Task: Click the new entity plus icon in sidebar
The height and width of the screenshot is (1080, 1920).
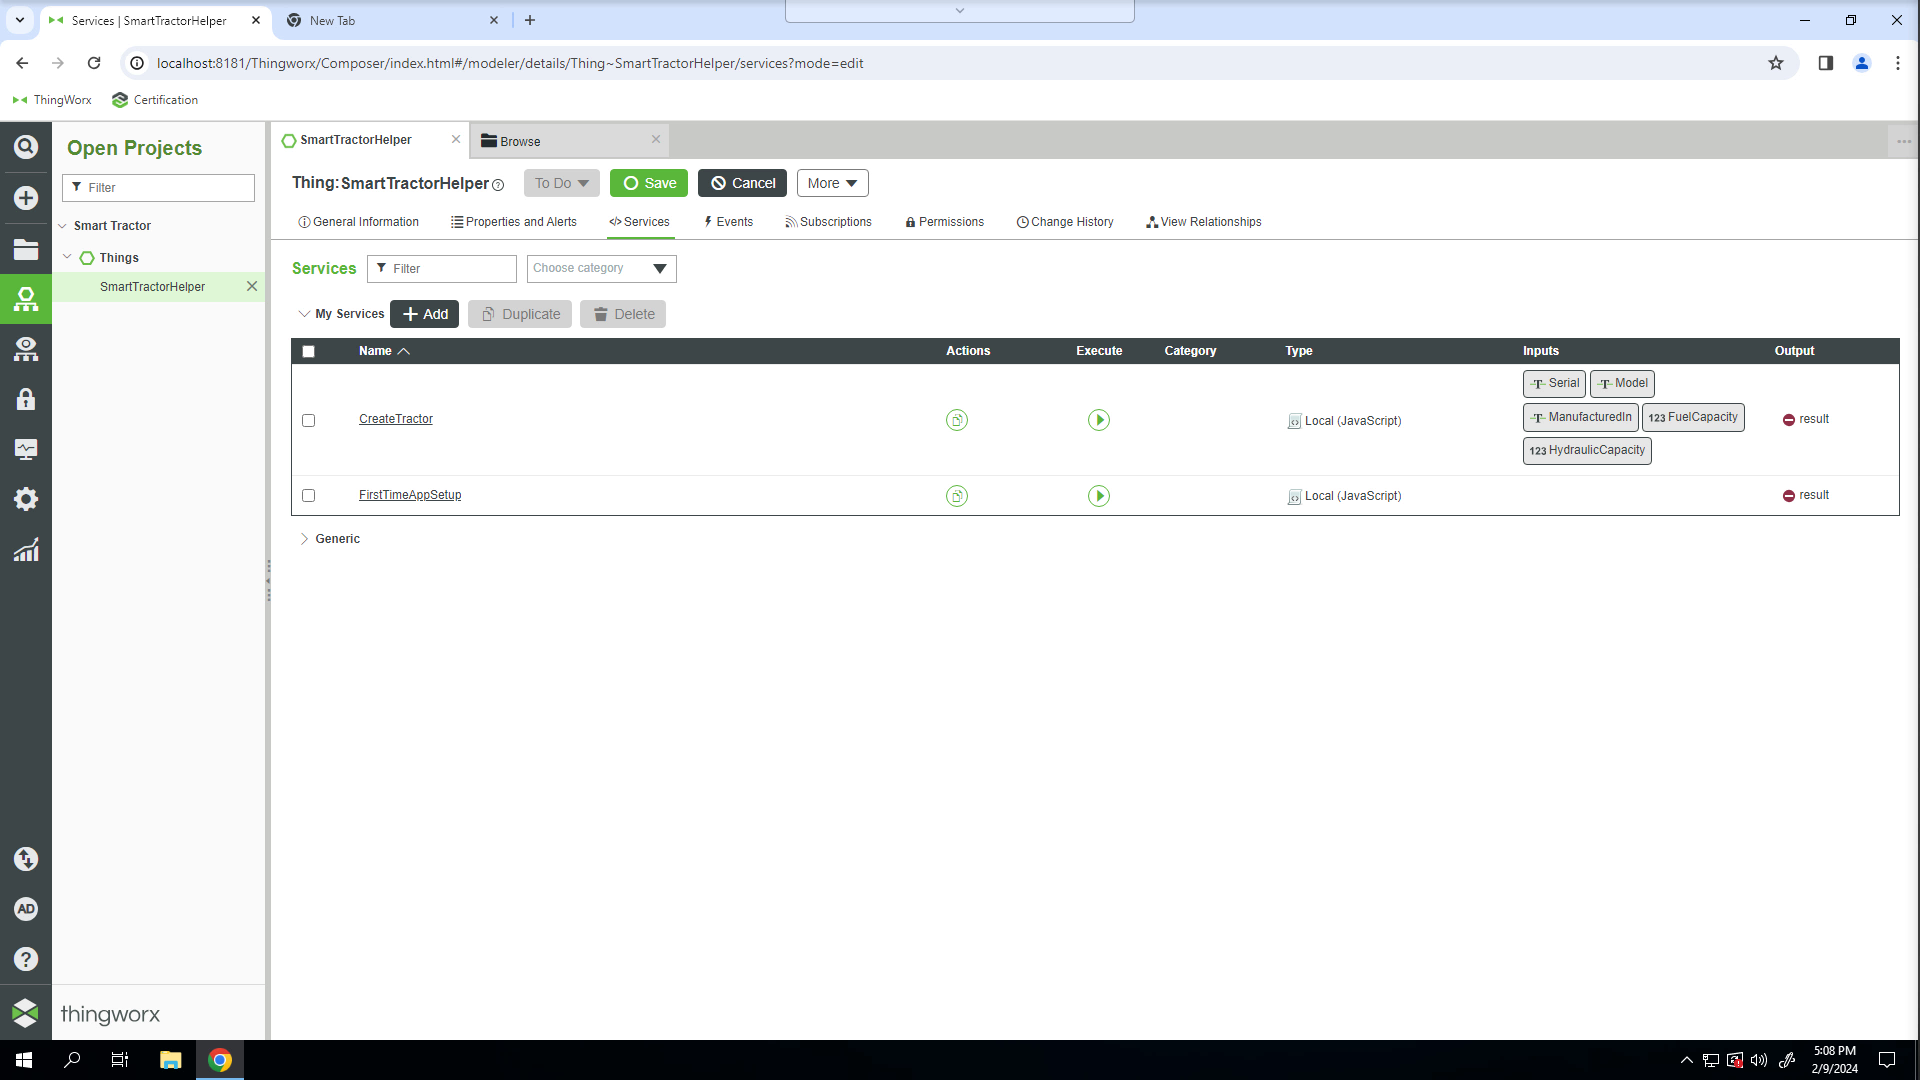Action: 26,198
